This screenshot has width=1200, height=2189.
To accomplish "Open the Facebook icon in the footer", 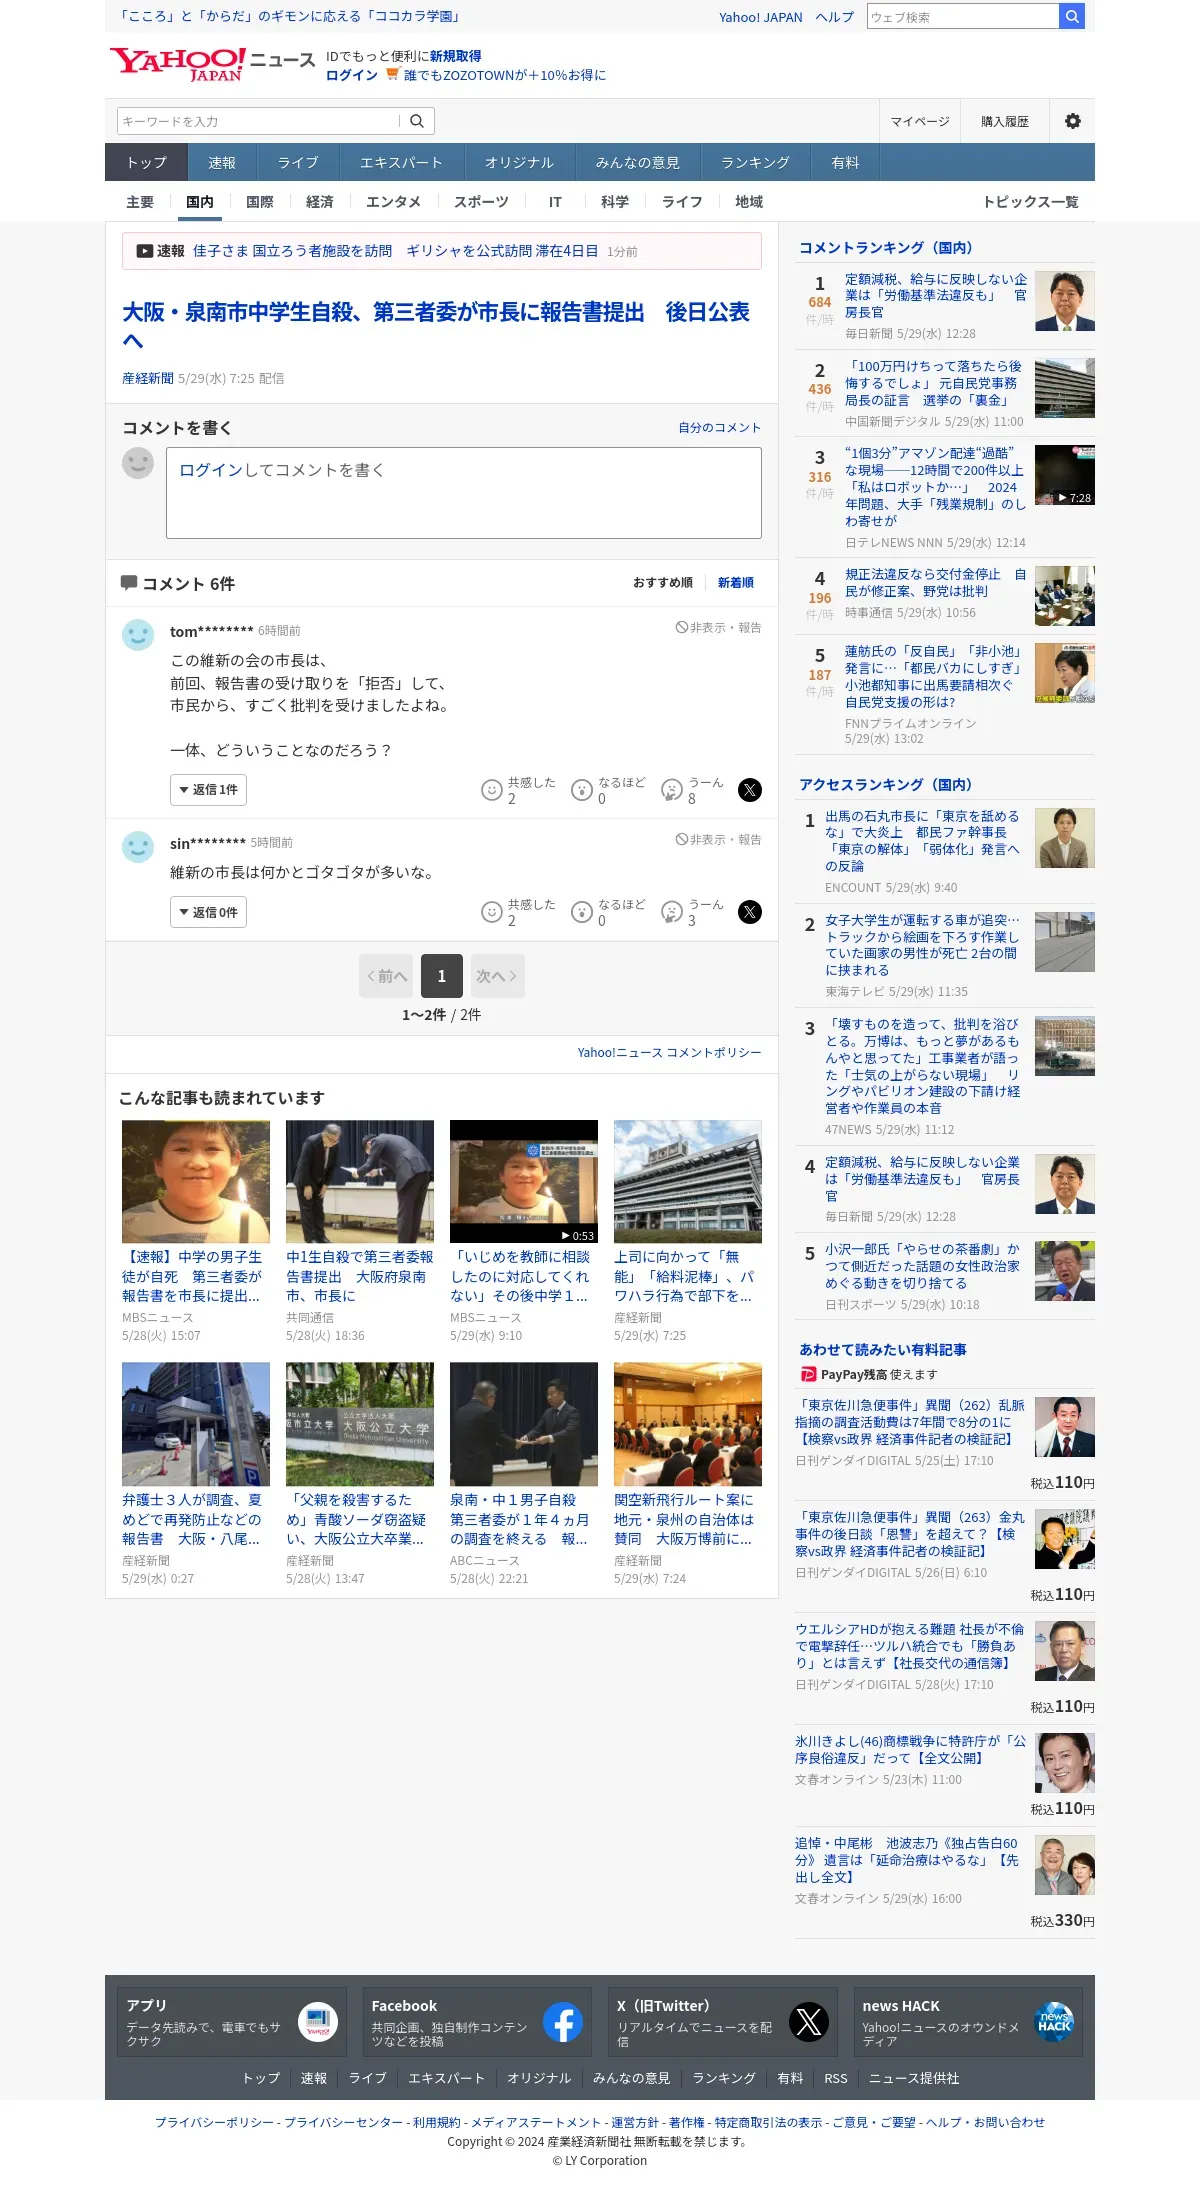I will coord(563,2022).
